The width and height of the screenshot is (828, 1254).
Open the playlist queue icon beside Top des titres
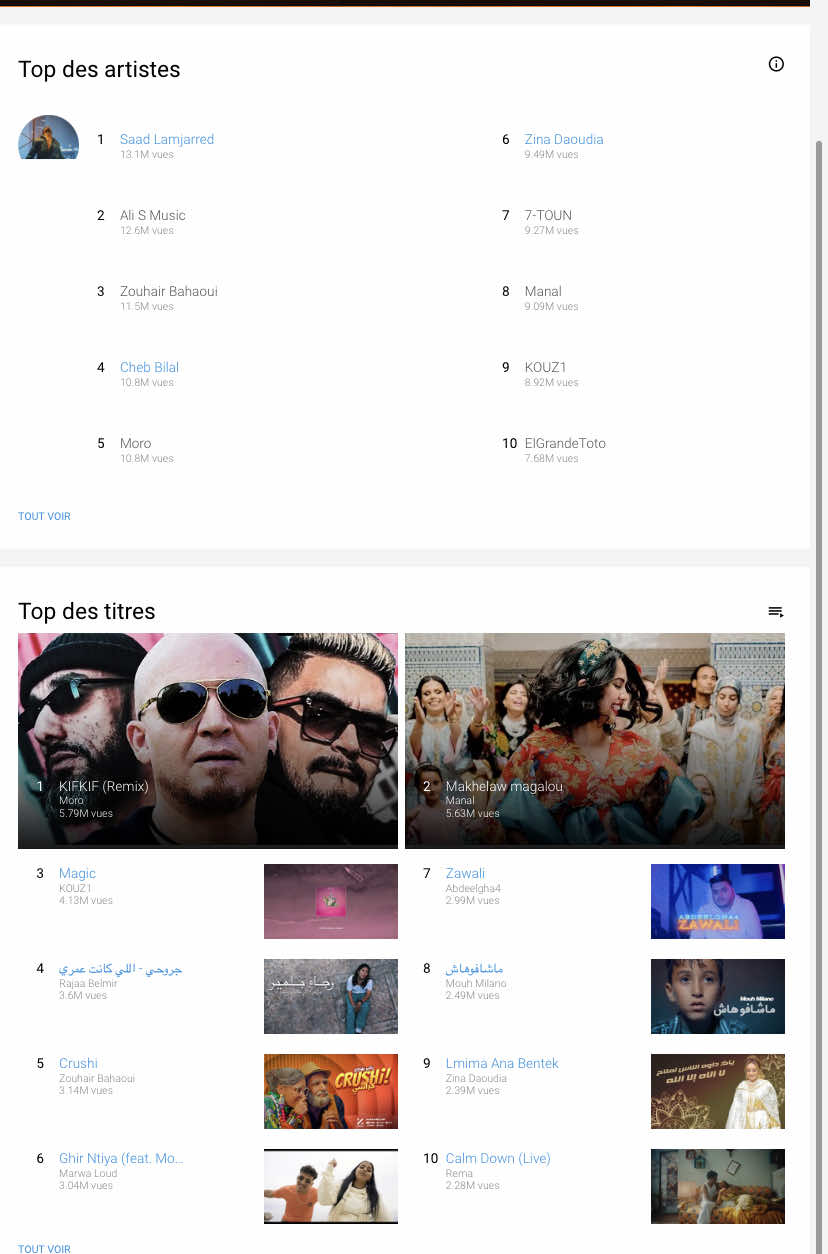[776, 612]
